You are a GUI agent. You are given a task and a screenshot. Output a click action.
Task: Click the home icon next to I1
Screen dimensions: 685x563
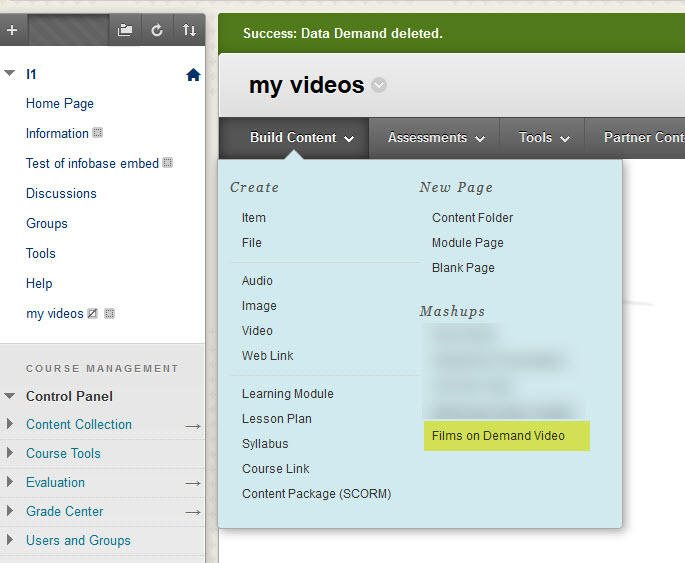193,75
